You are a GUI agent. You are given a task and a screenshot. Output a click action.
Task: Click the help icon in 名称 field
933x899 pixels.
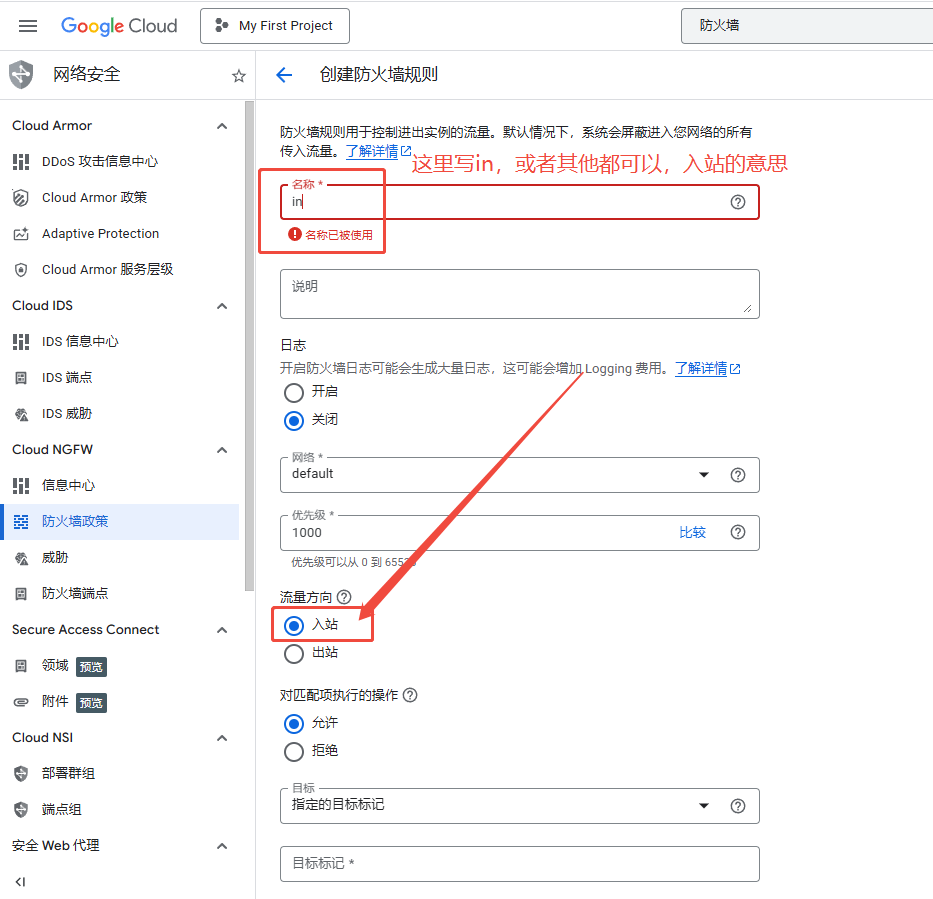point(738,202)
